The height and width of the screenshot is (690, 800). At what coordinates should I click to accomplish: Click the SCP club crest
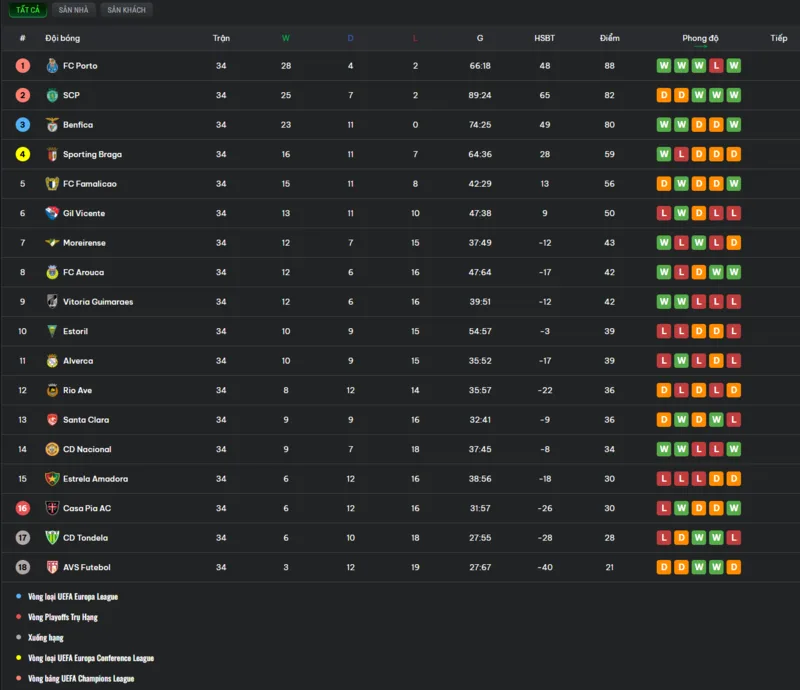pos(52,95)
